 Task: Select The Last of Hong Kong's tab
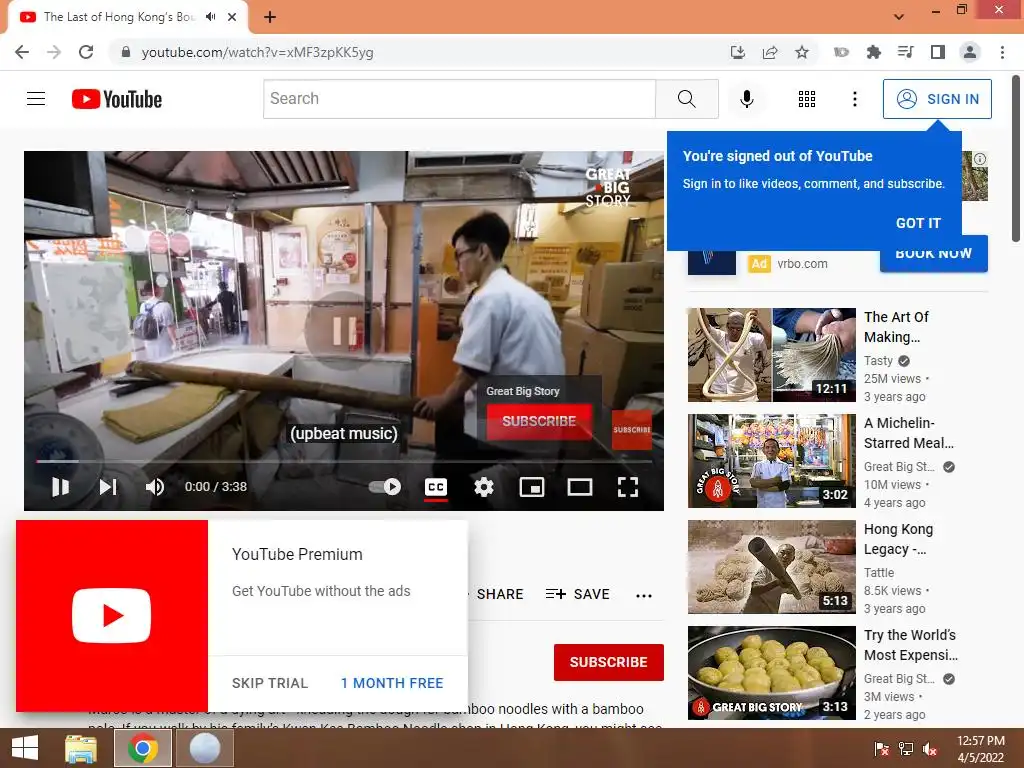118,17
